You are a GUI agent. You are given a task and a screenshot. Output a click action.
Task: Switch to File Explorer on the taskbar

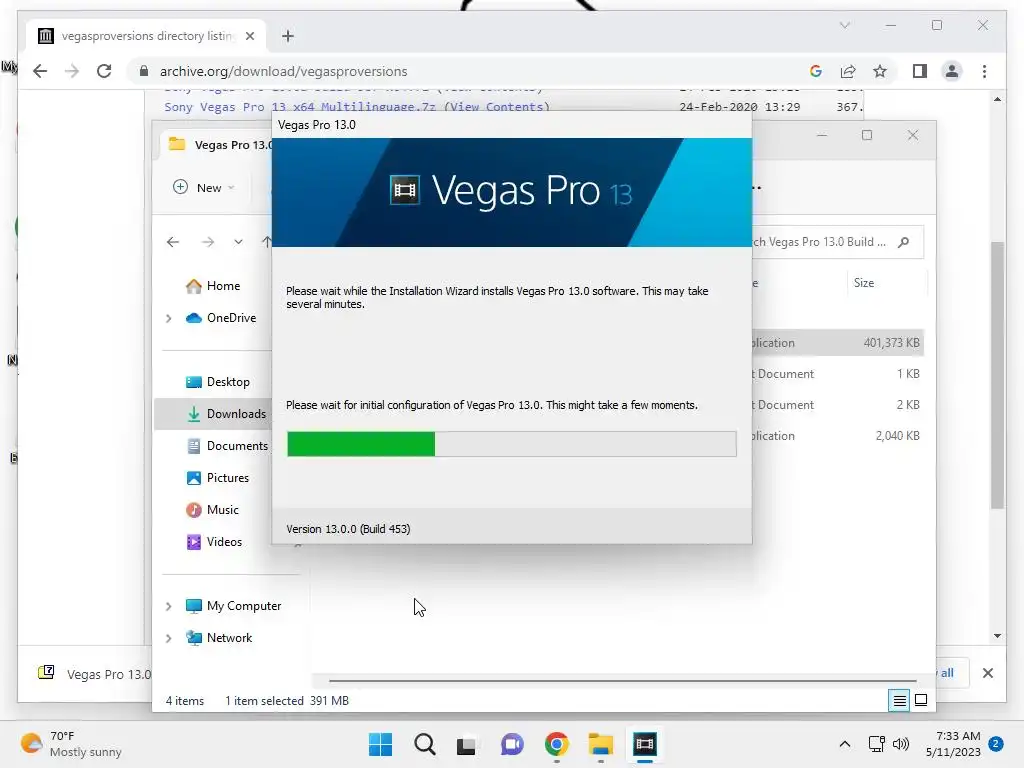pos(600,744)
